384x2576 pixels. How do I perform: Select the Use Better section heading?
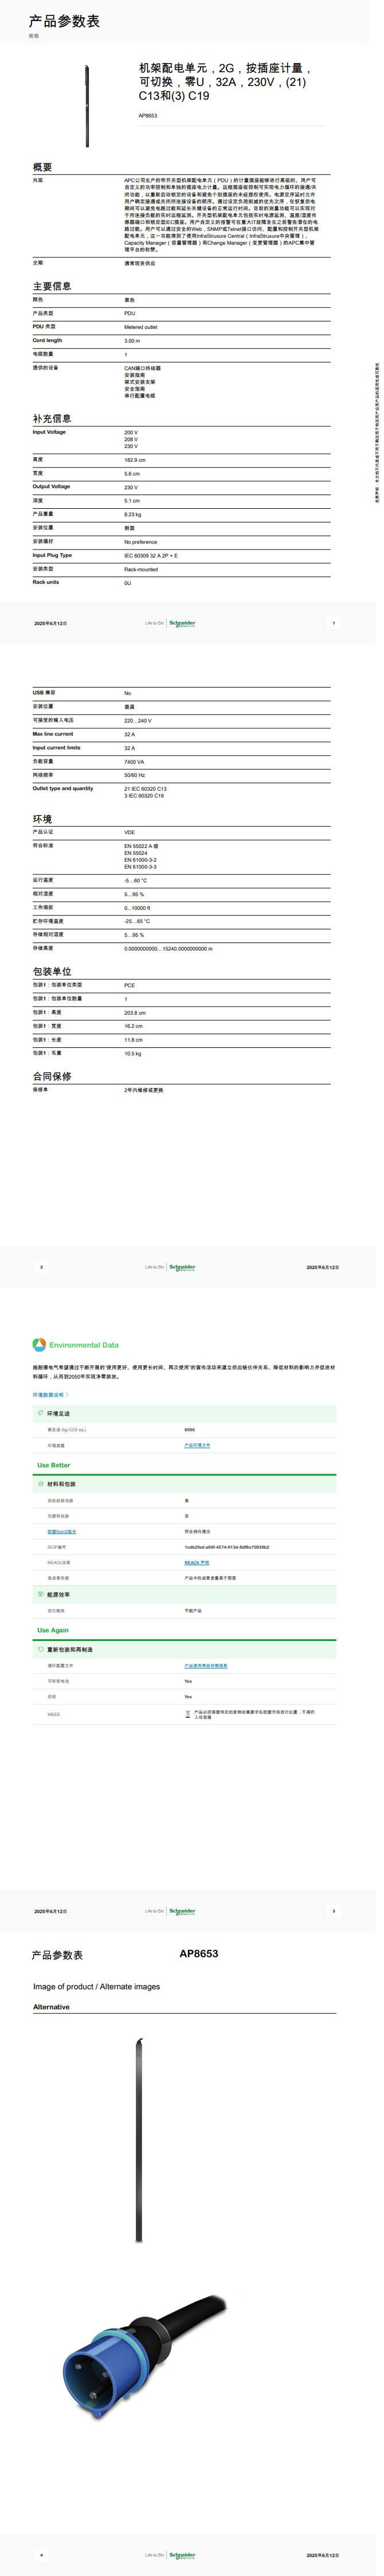(54, 1465)
